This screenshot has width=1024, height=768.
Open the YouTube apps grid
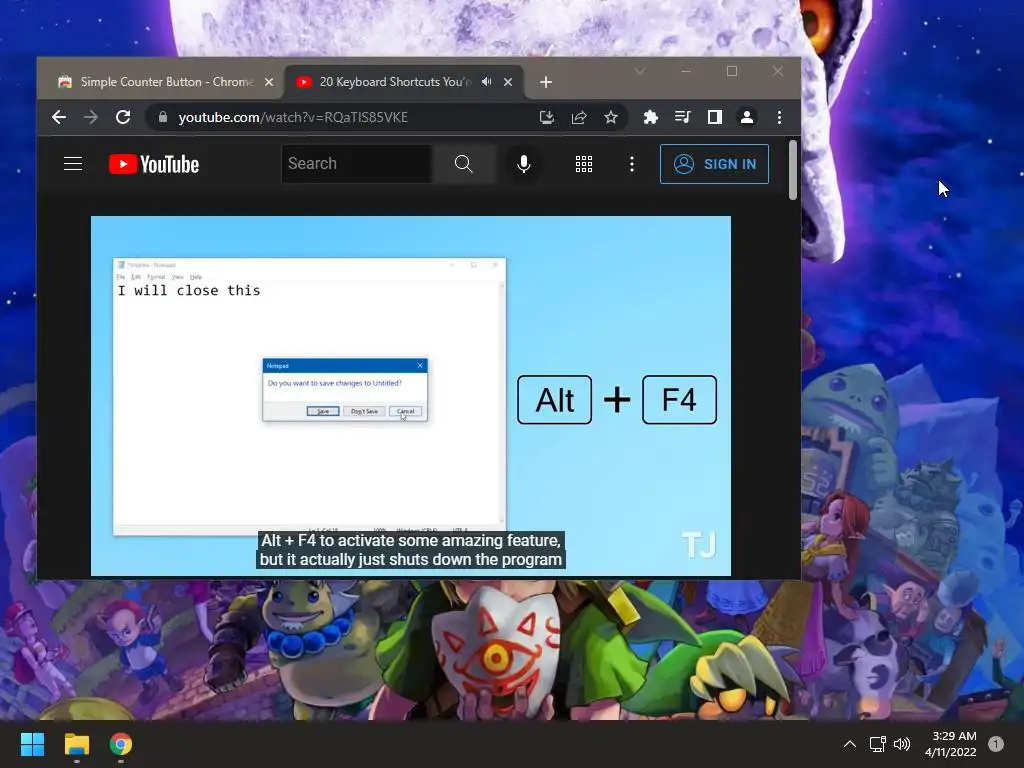pyautogui.click(x=584, y=164)
